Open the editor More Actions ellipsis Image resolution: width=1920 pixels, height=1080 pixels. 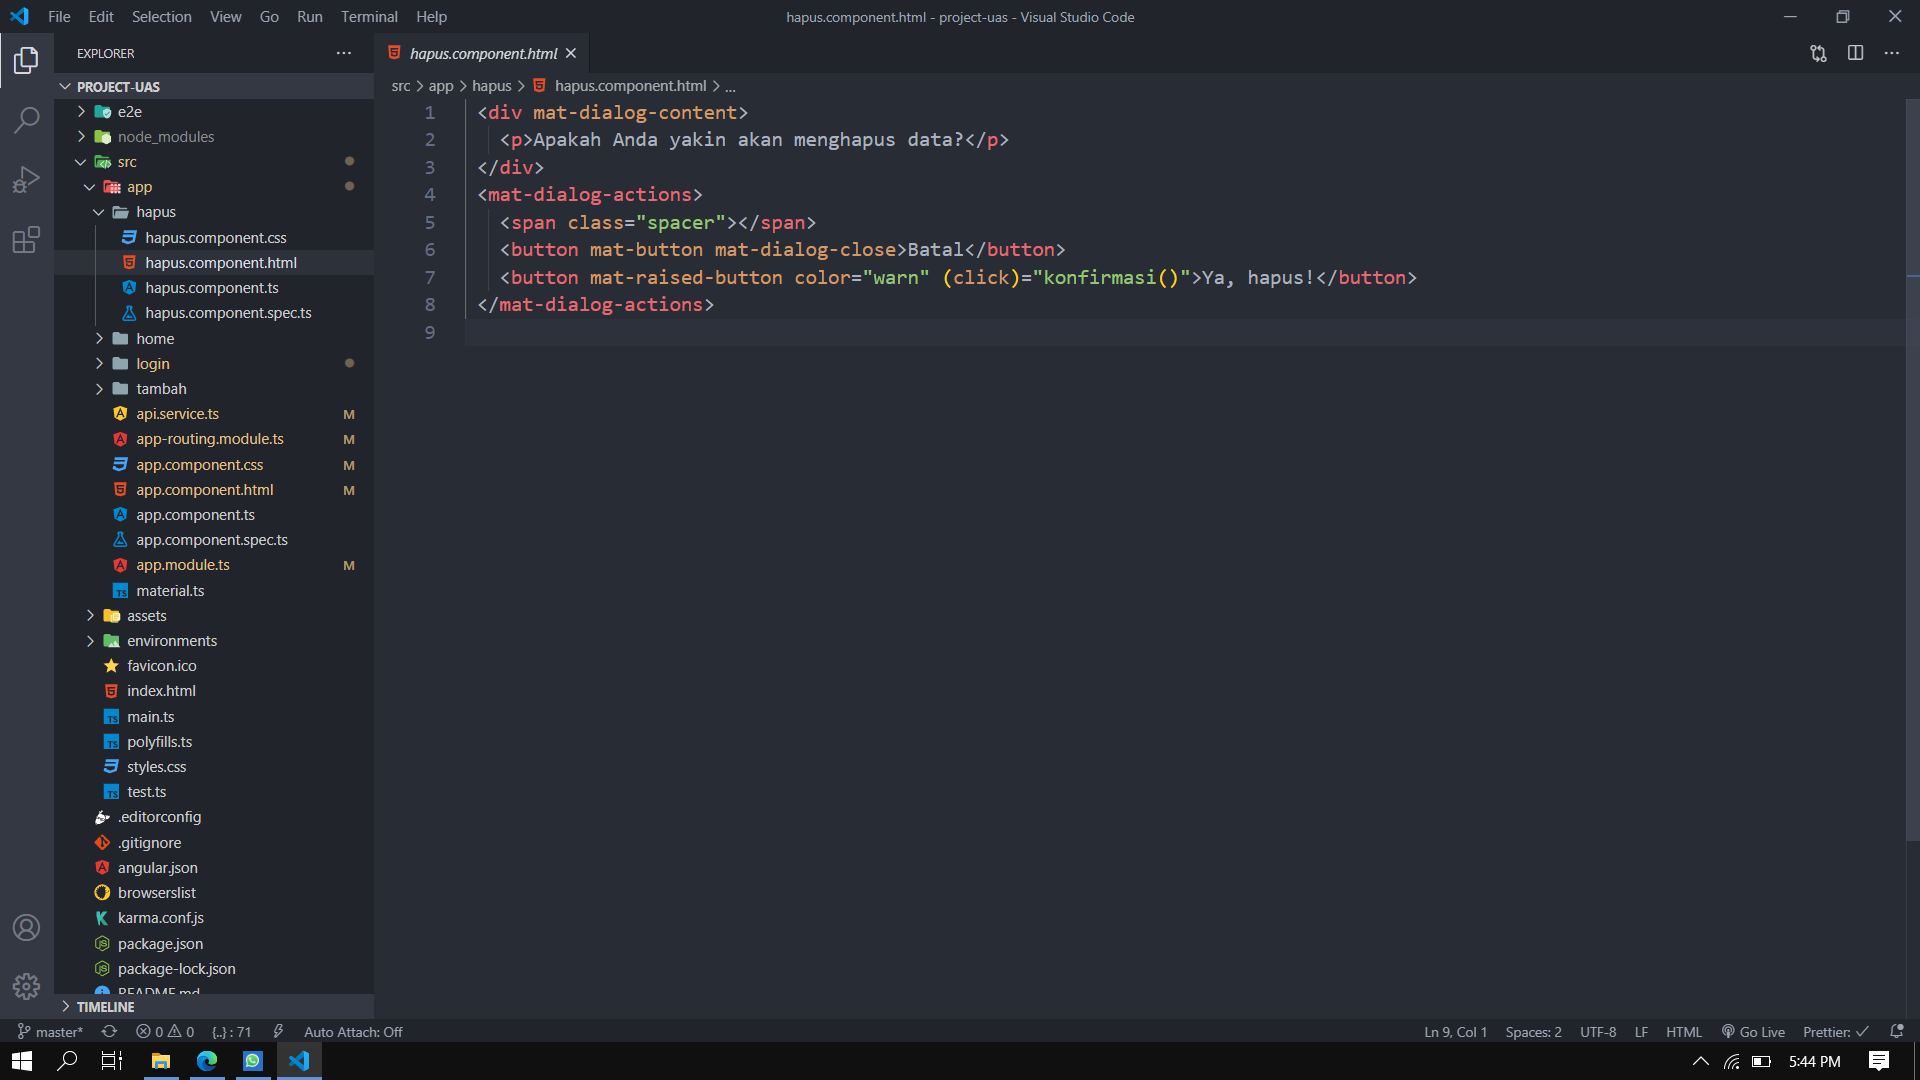[x=1891, y=53]
